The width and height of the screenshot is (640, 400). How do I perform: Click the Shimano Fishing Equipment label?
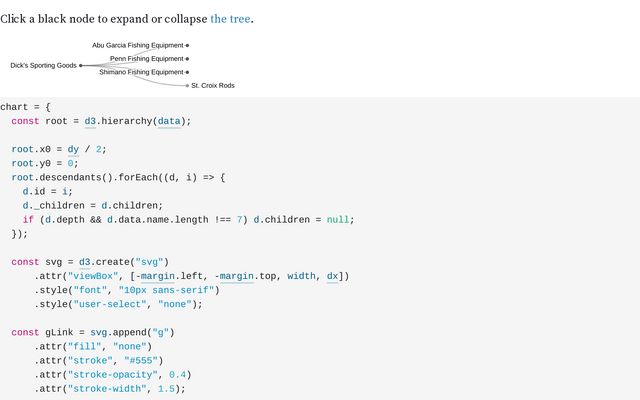pos(141,72)
